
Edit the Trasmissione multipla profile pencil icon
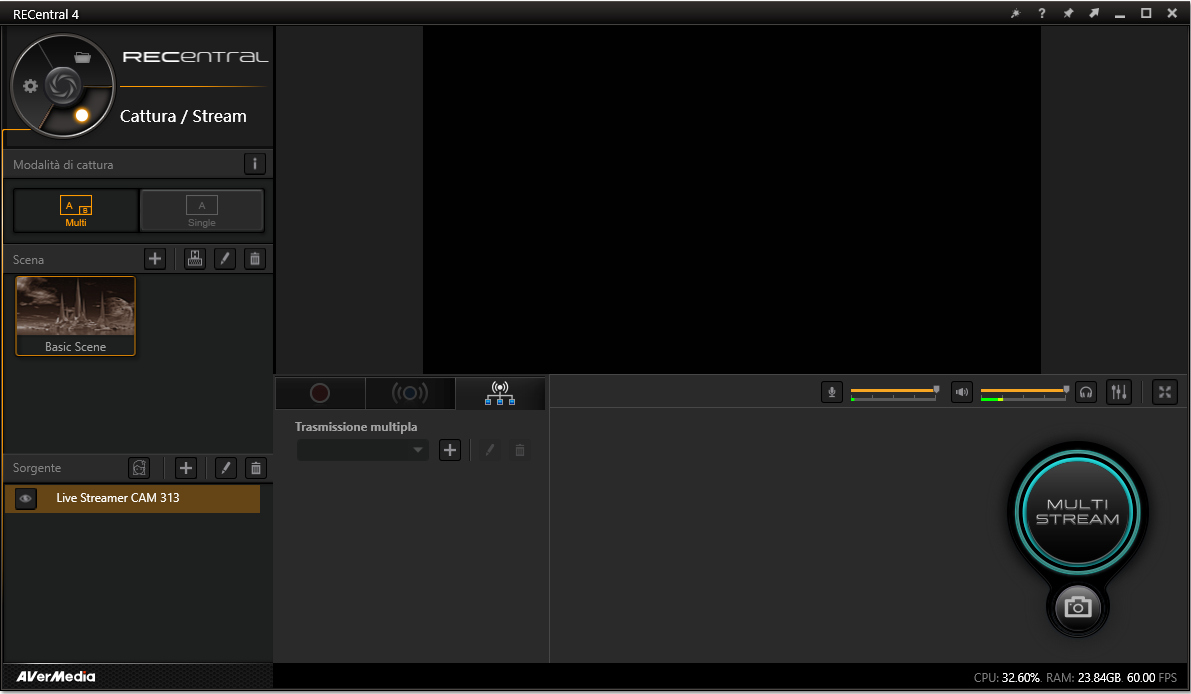coord(490,450)
